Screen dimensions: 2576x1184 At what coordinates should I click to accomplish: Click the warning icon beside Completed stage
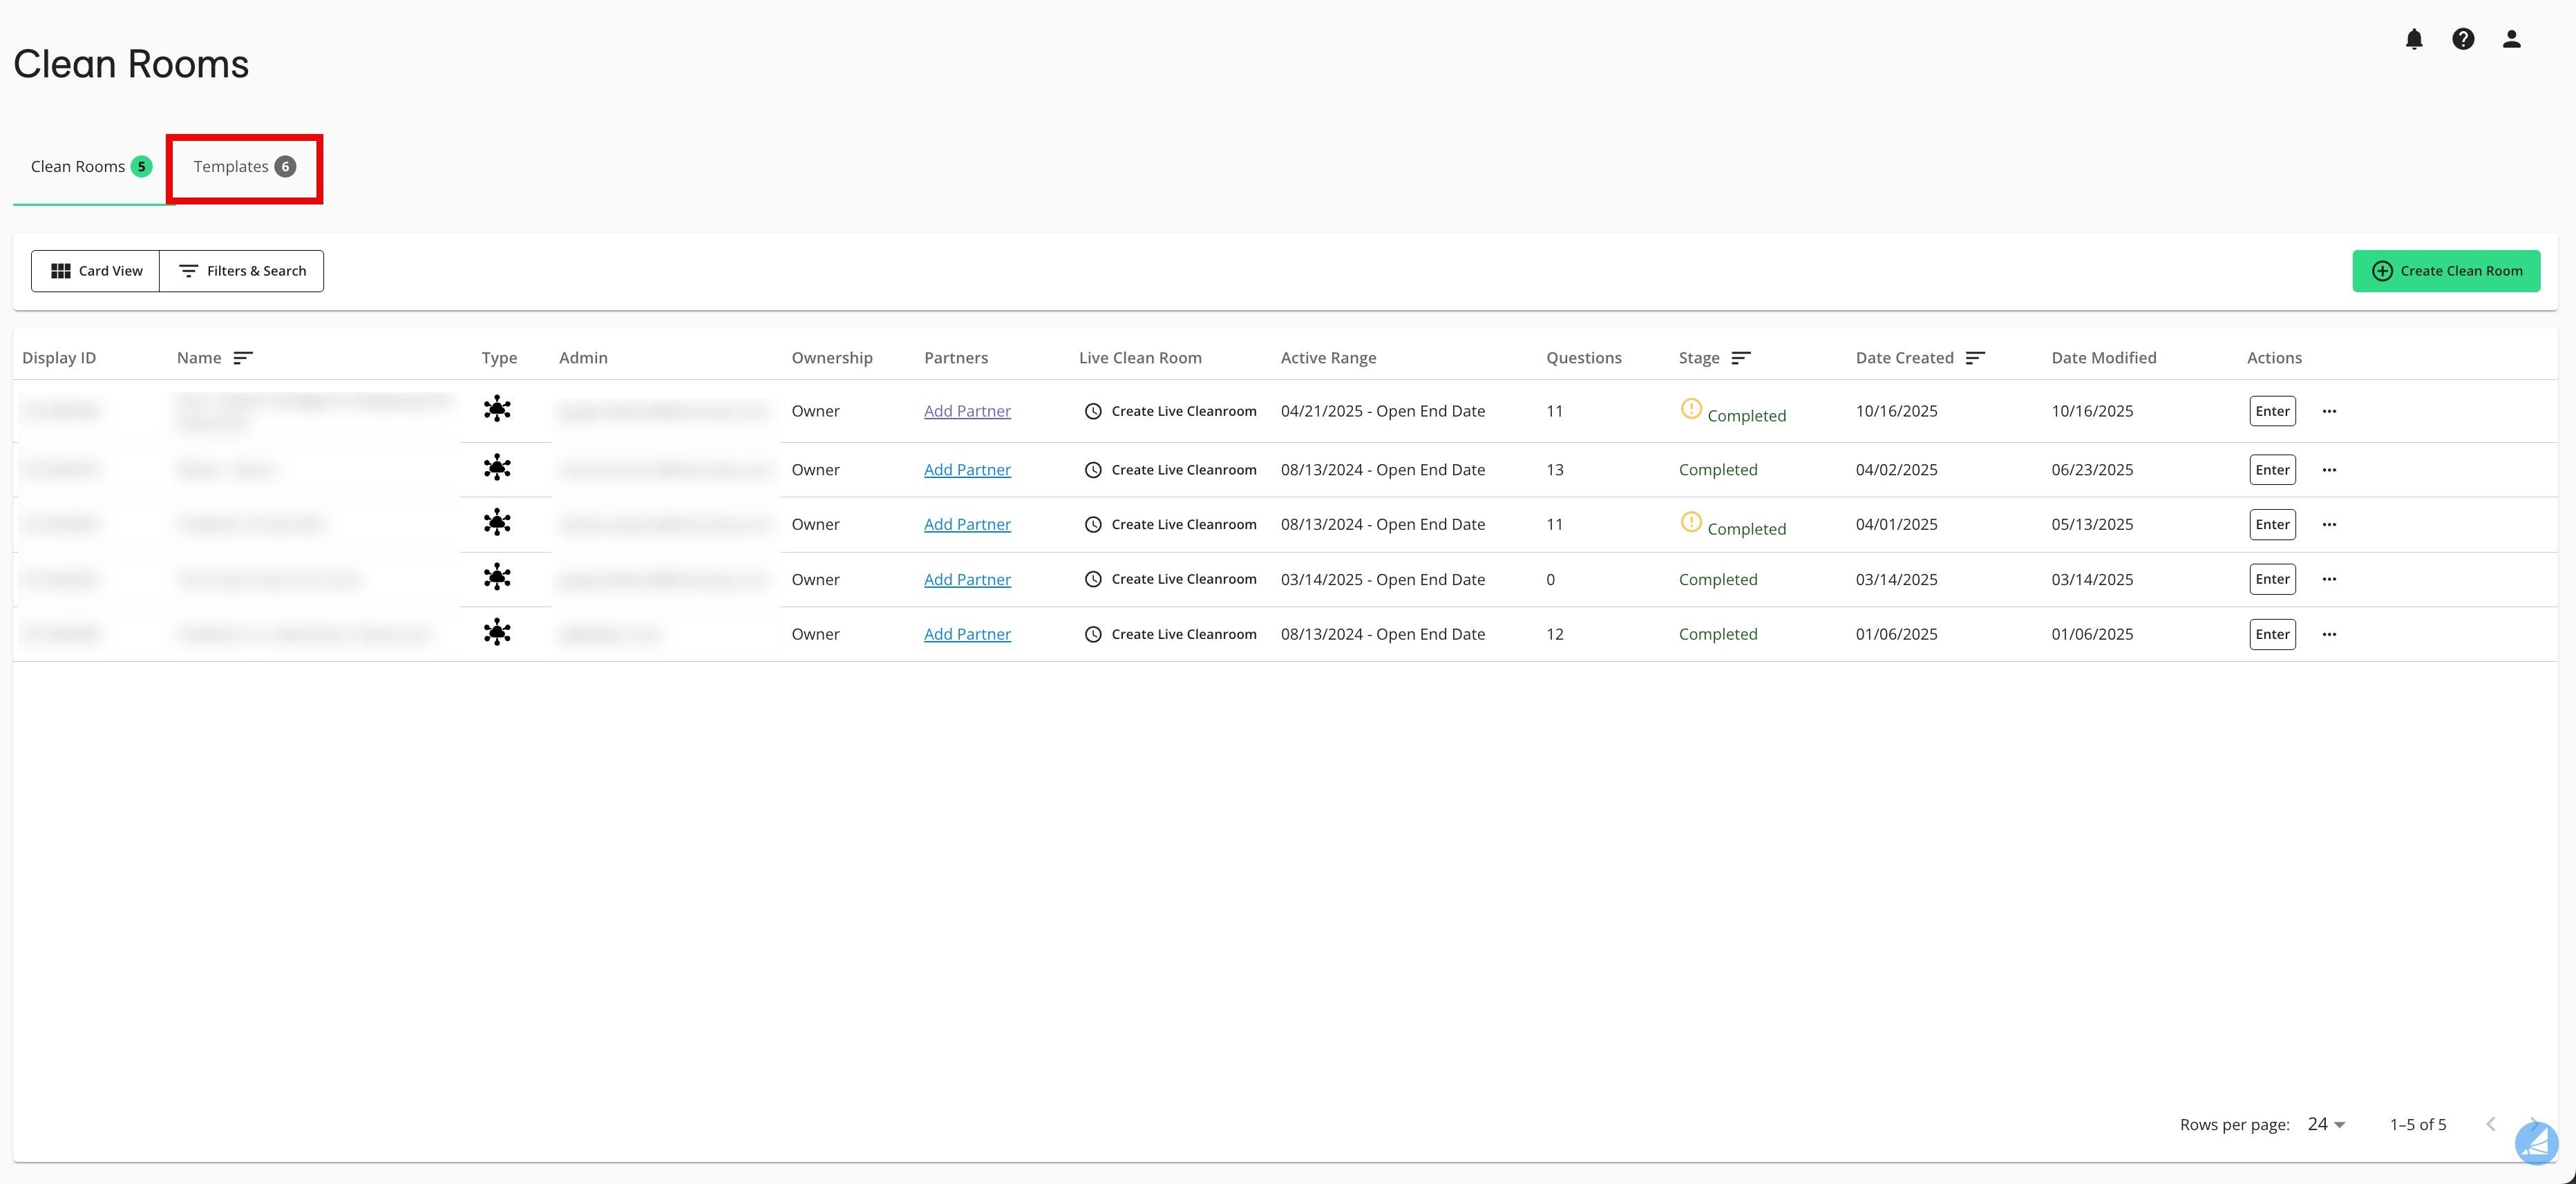(1691, 408)
